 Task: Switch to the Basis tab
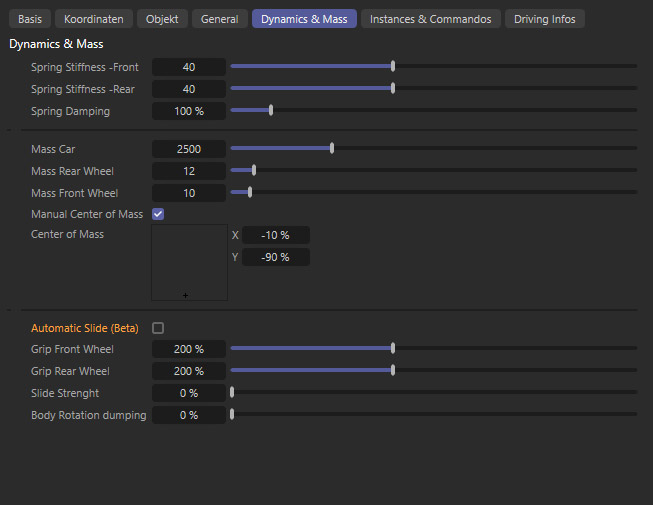click(30, 19)
